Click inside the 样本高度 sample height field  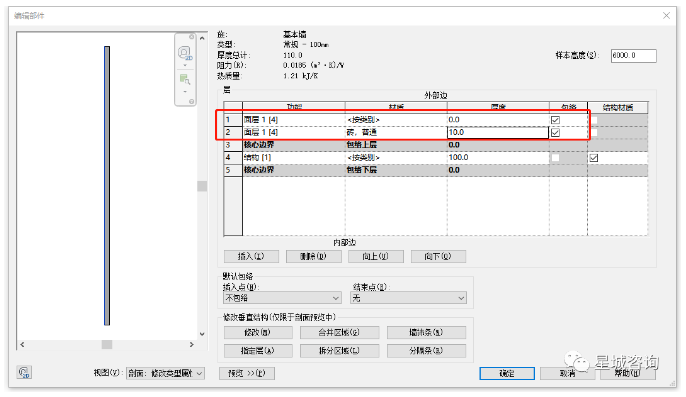coord(634,56)
